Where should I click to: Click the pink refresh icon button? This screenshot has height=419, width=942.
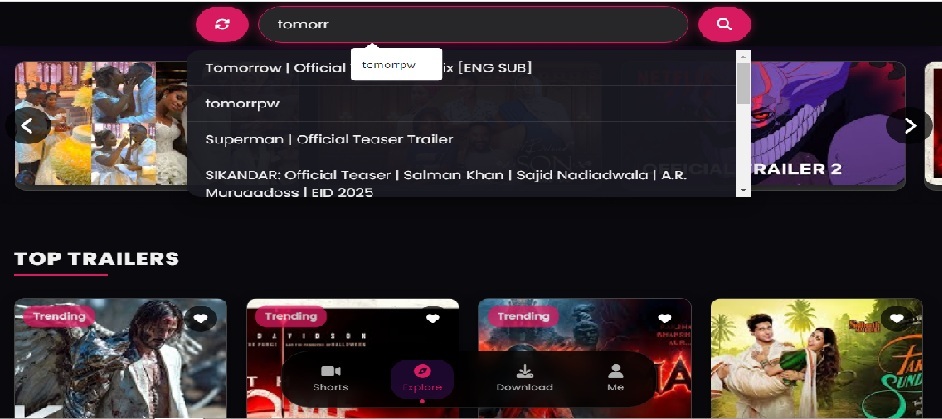pyautogui.click(x=222, y=25)
